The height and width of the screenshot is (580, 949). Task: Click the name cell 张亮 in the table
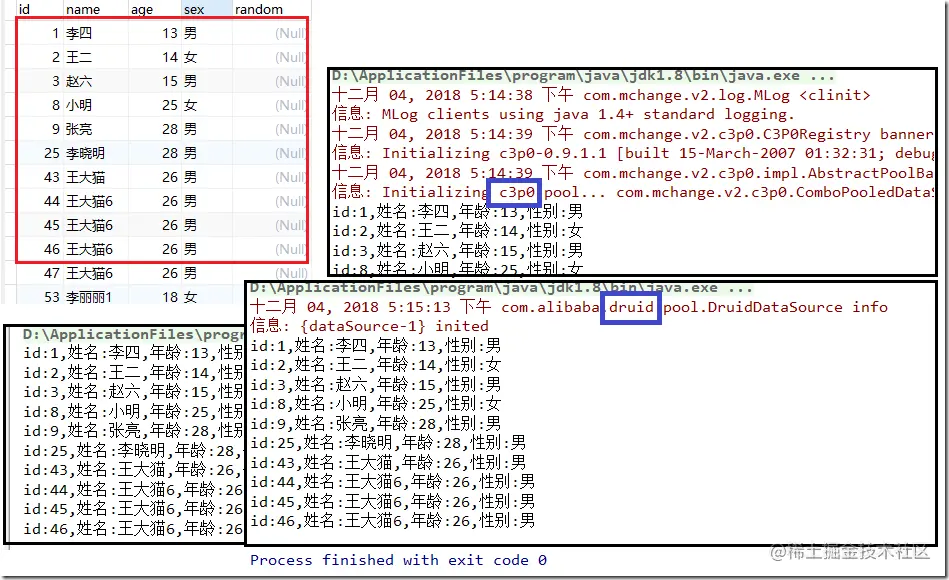79,130
